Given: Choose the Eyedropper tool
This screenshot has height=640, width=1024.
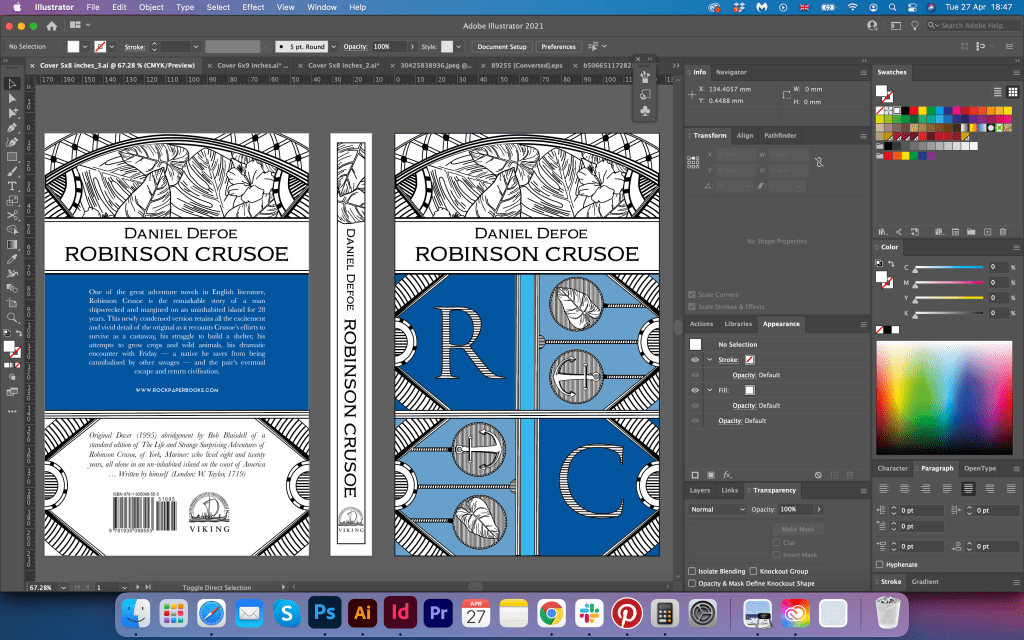Looking at the screenshot, I should (13, 259).
